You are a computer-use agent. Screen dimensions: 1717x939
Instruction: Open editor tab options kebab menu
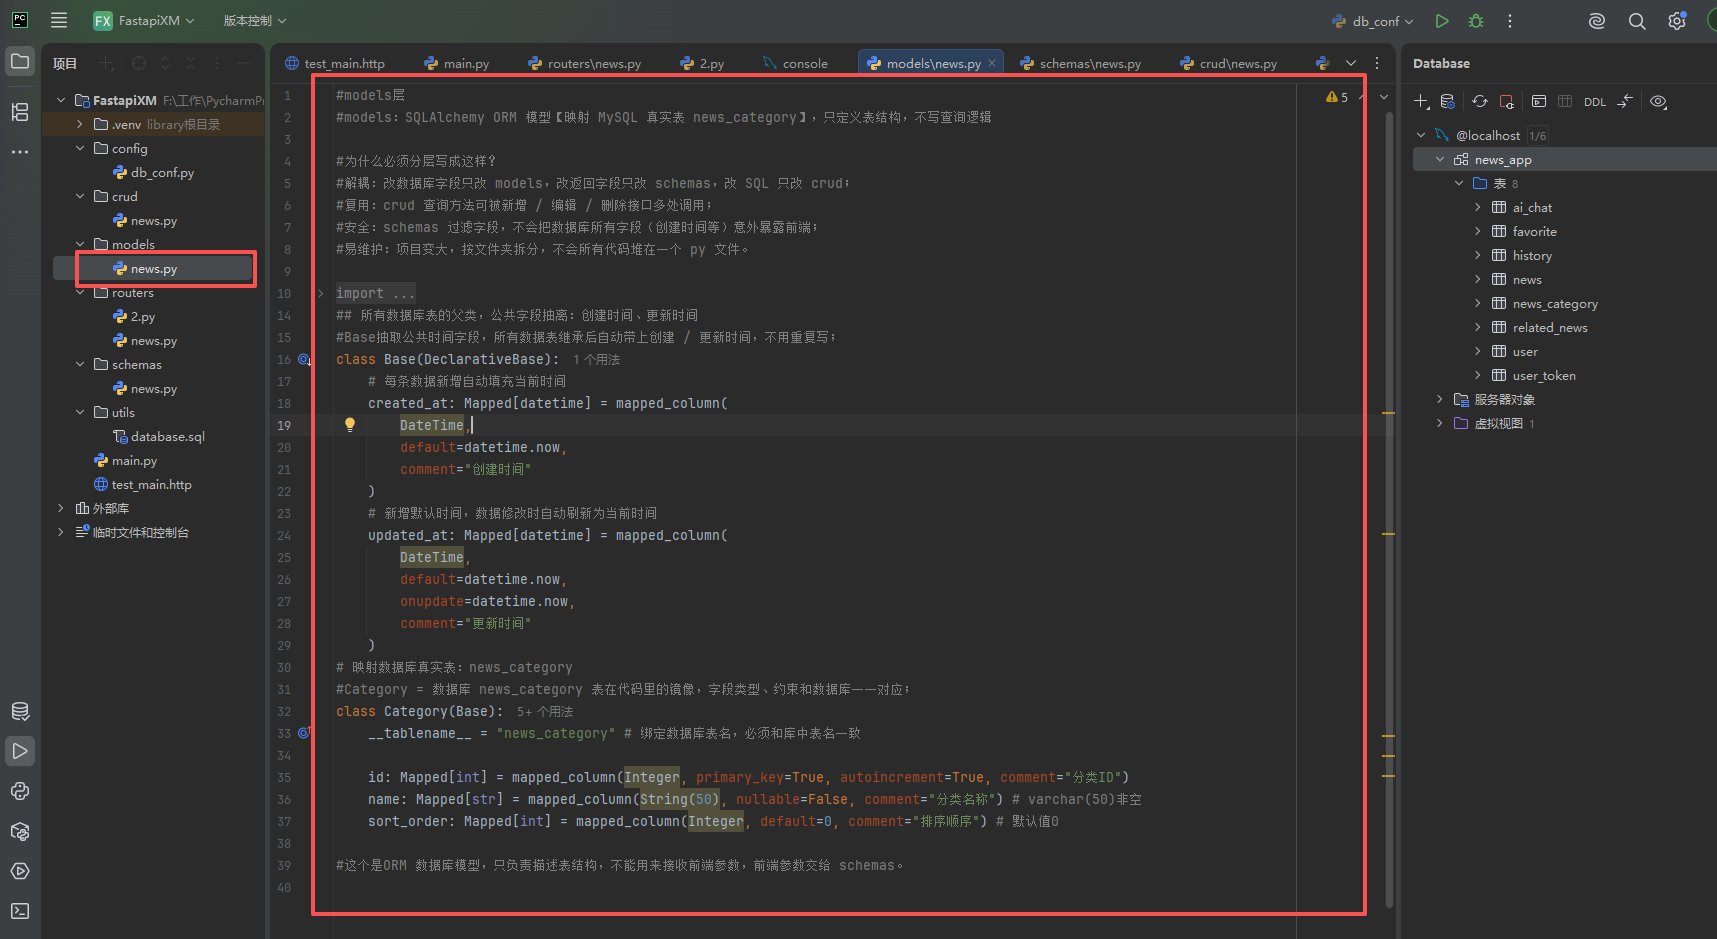tap(1377, 62)
